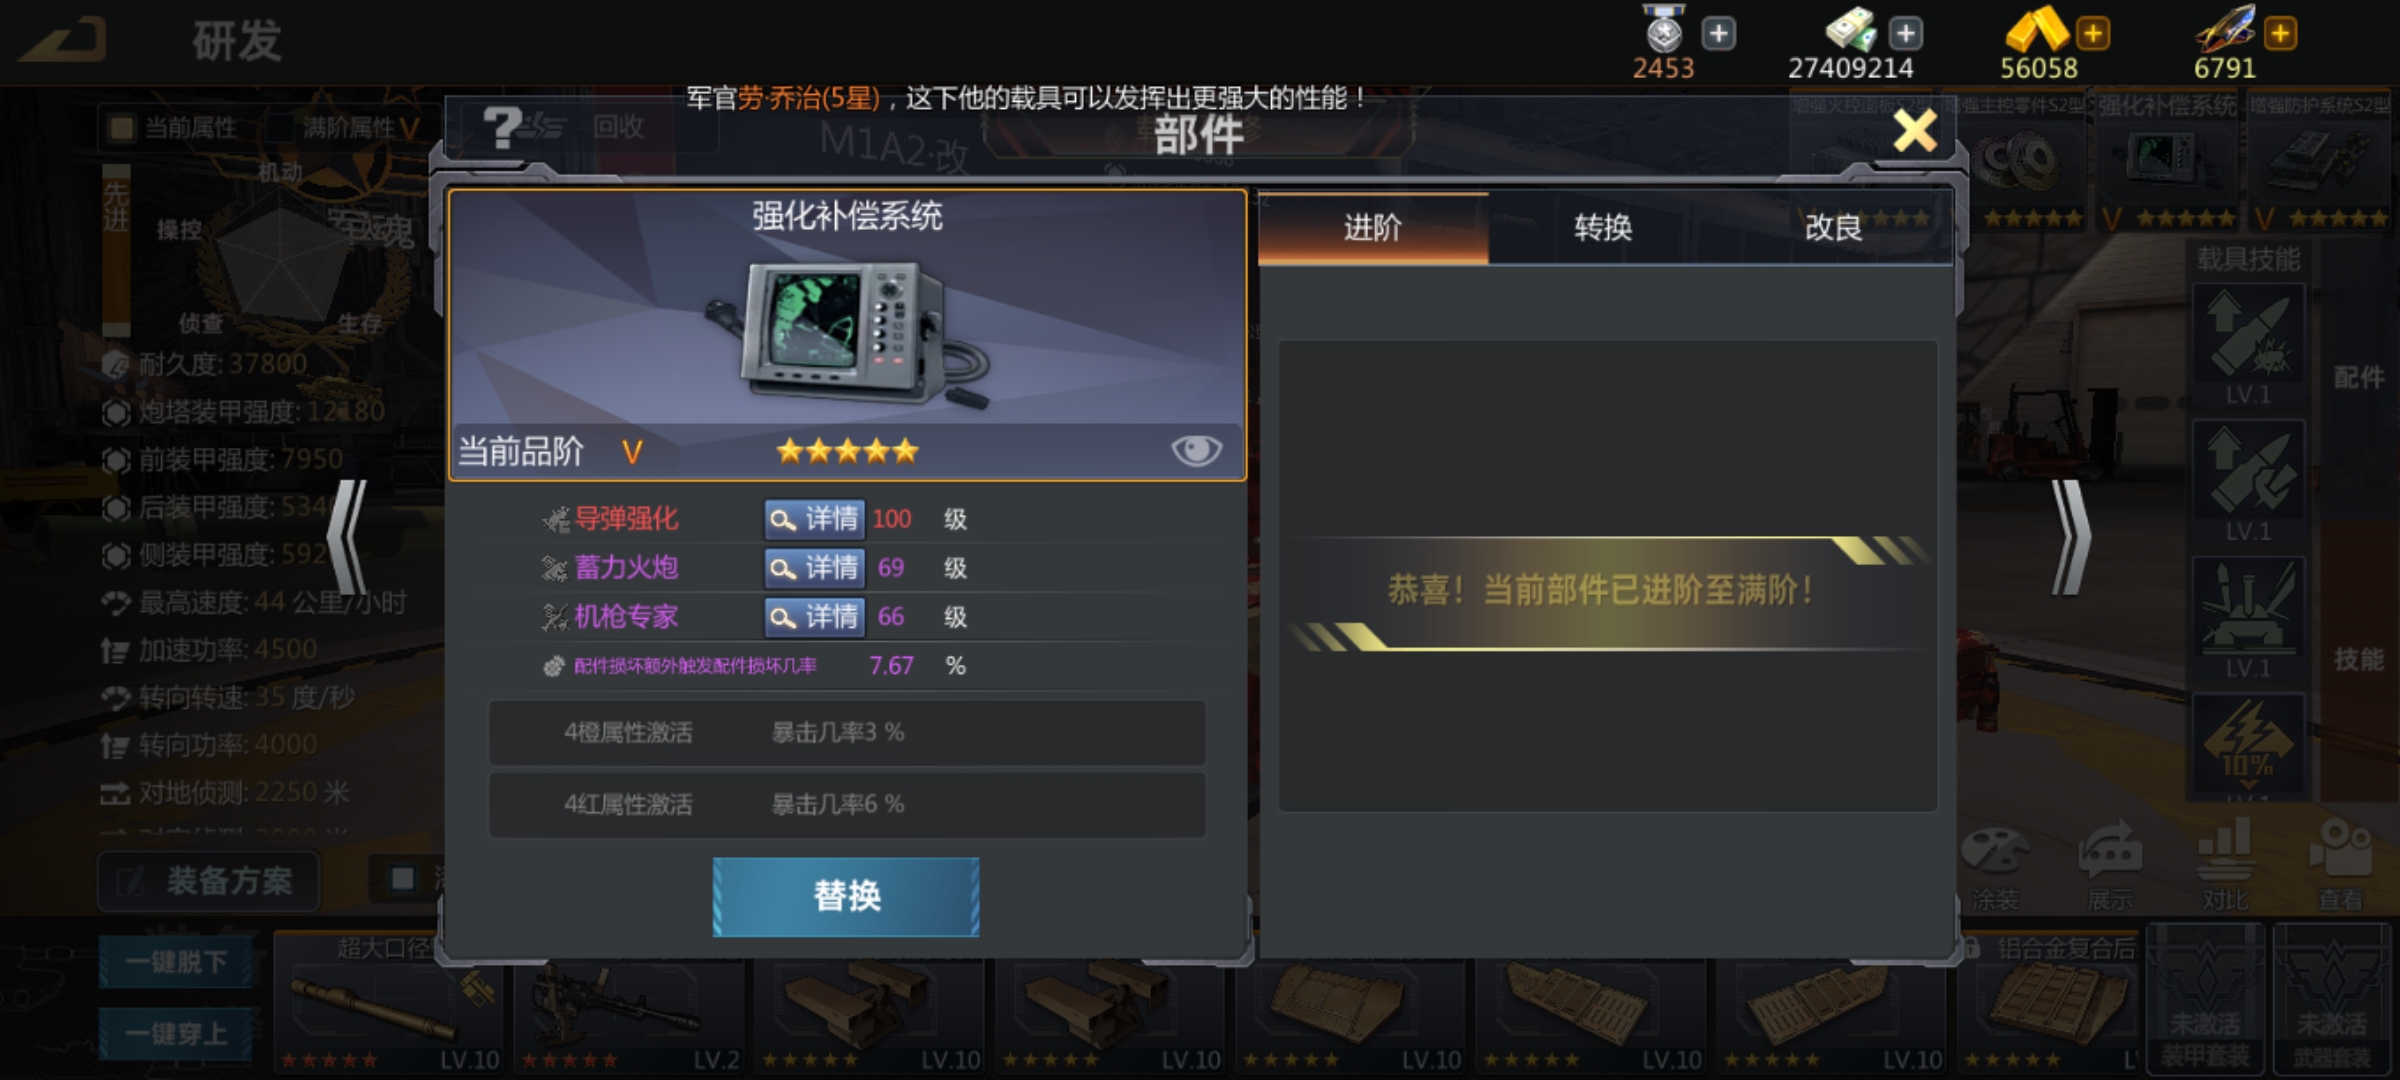Go to next part with right chevron
Viewport: 2400px width, 1080px height.
pos(2071,537)
